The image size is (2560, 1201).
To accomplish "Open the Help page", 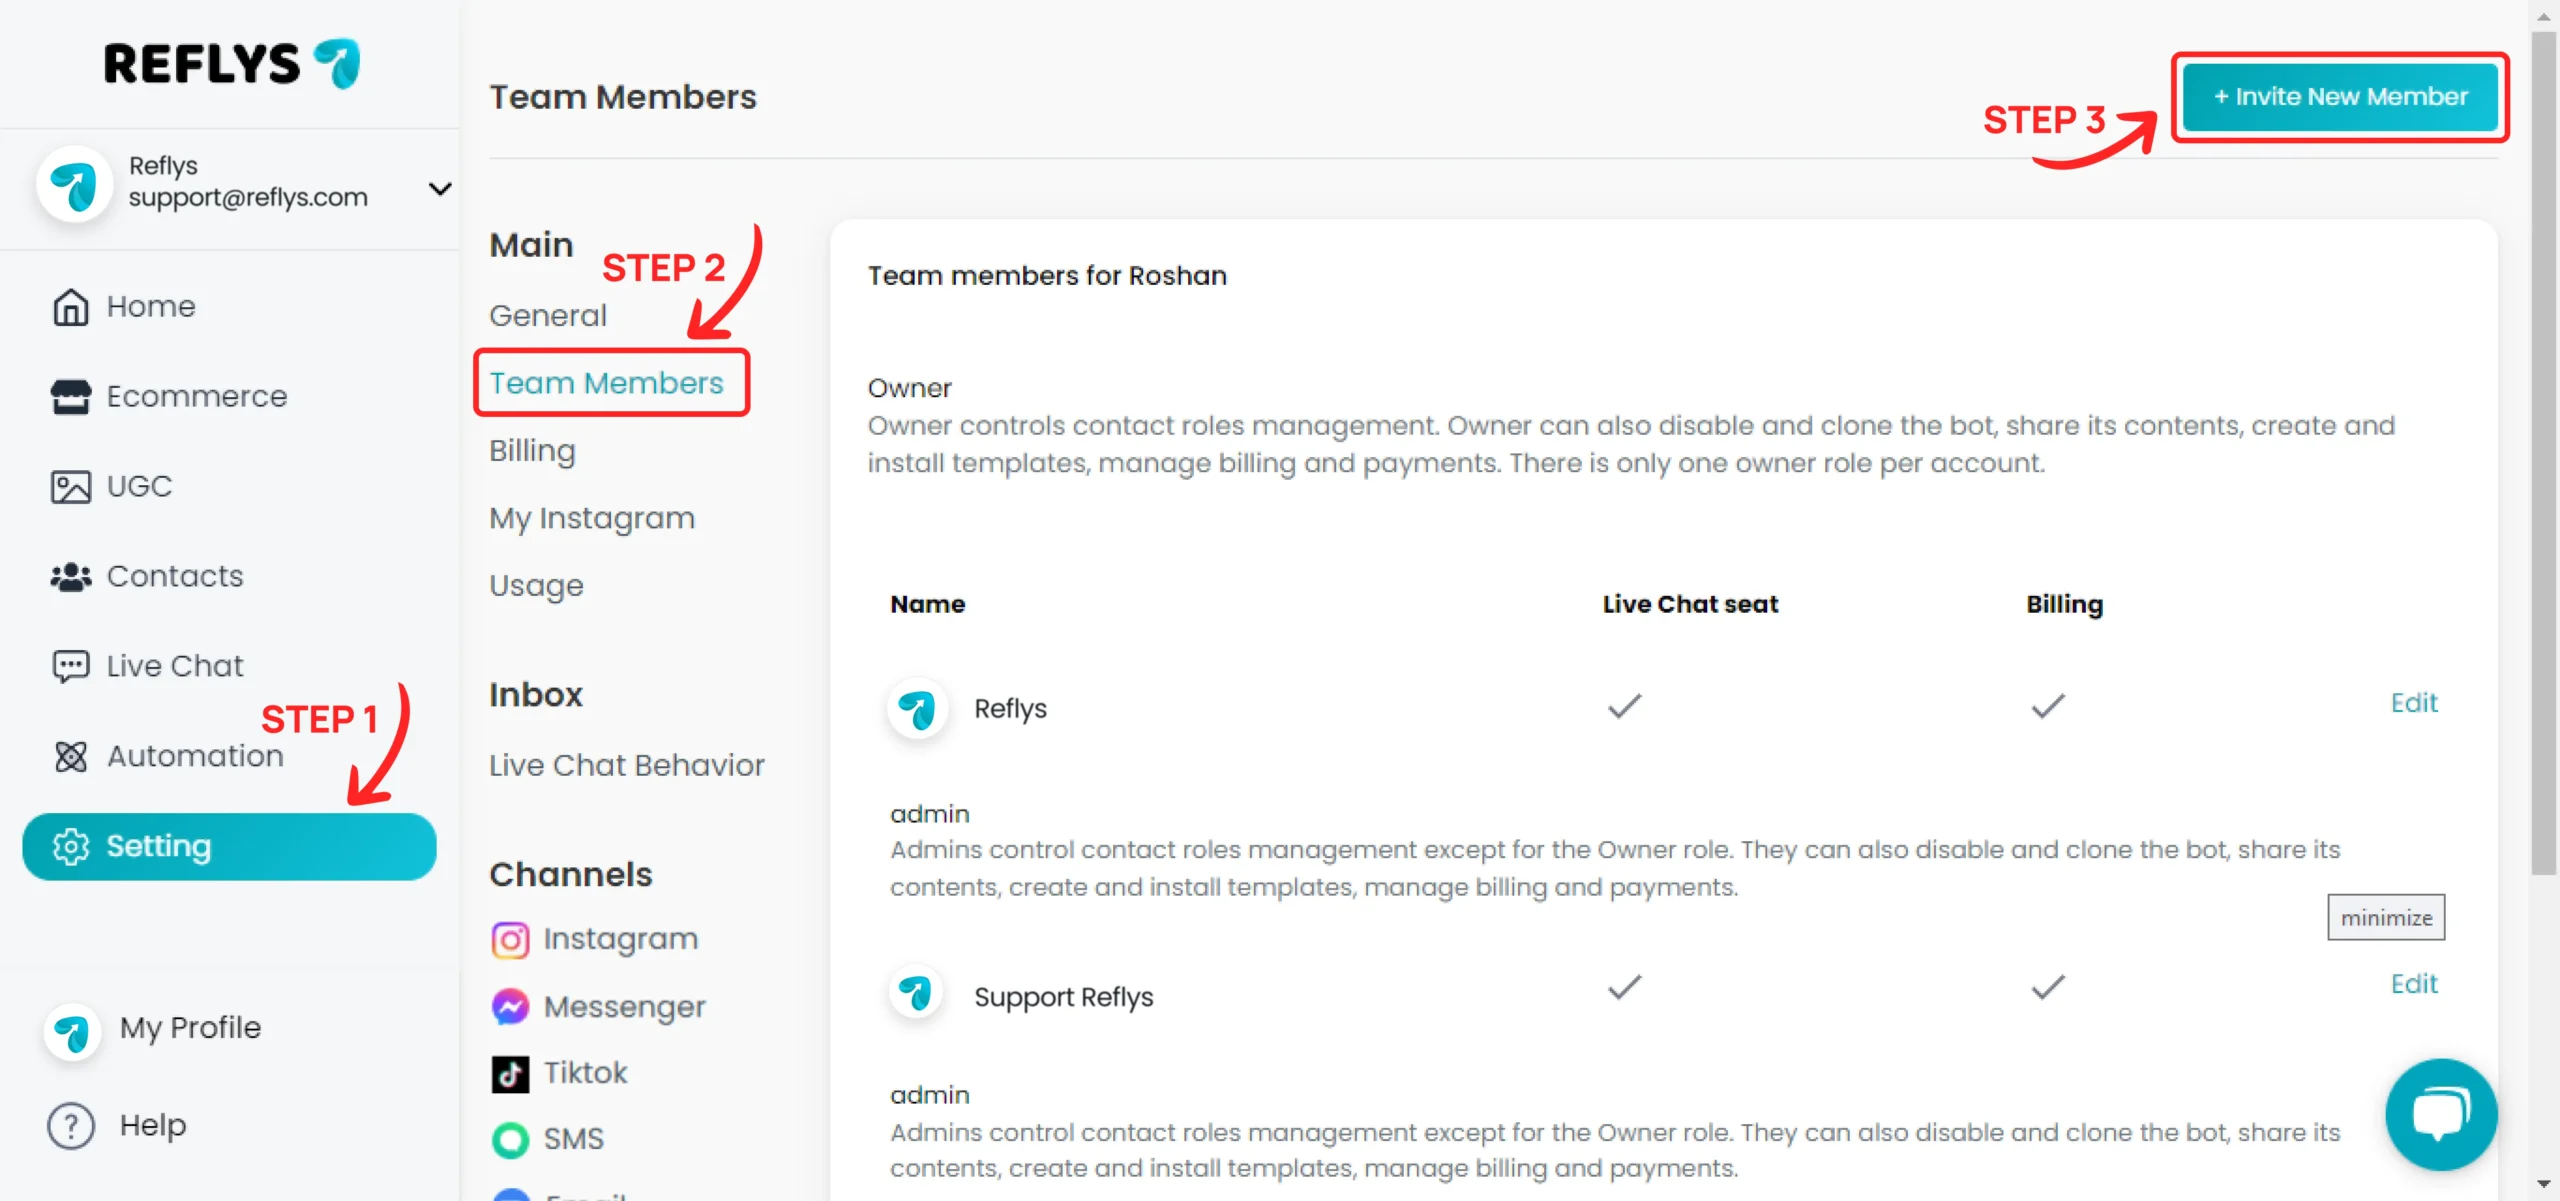I will (153, 1125).
